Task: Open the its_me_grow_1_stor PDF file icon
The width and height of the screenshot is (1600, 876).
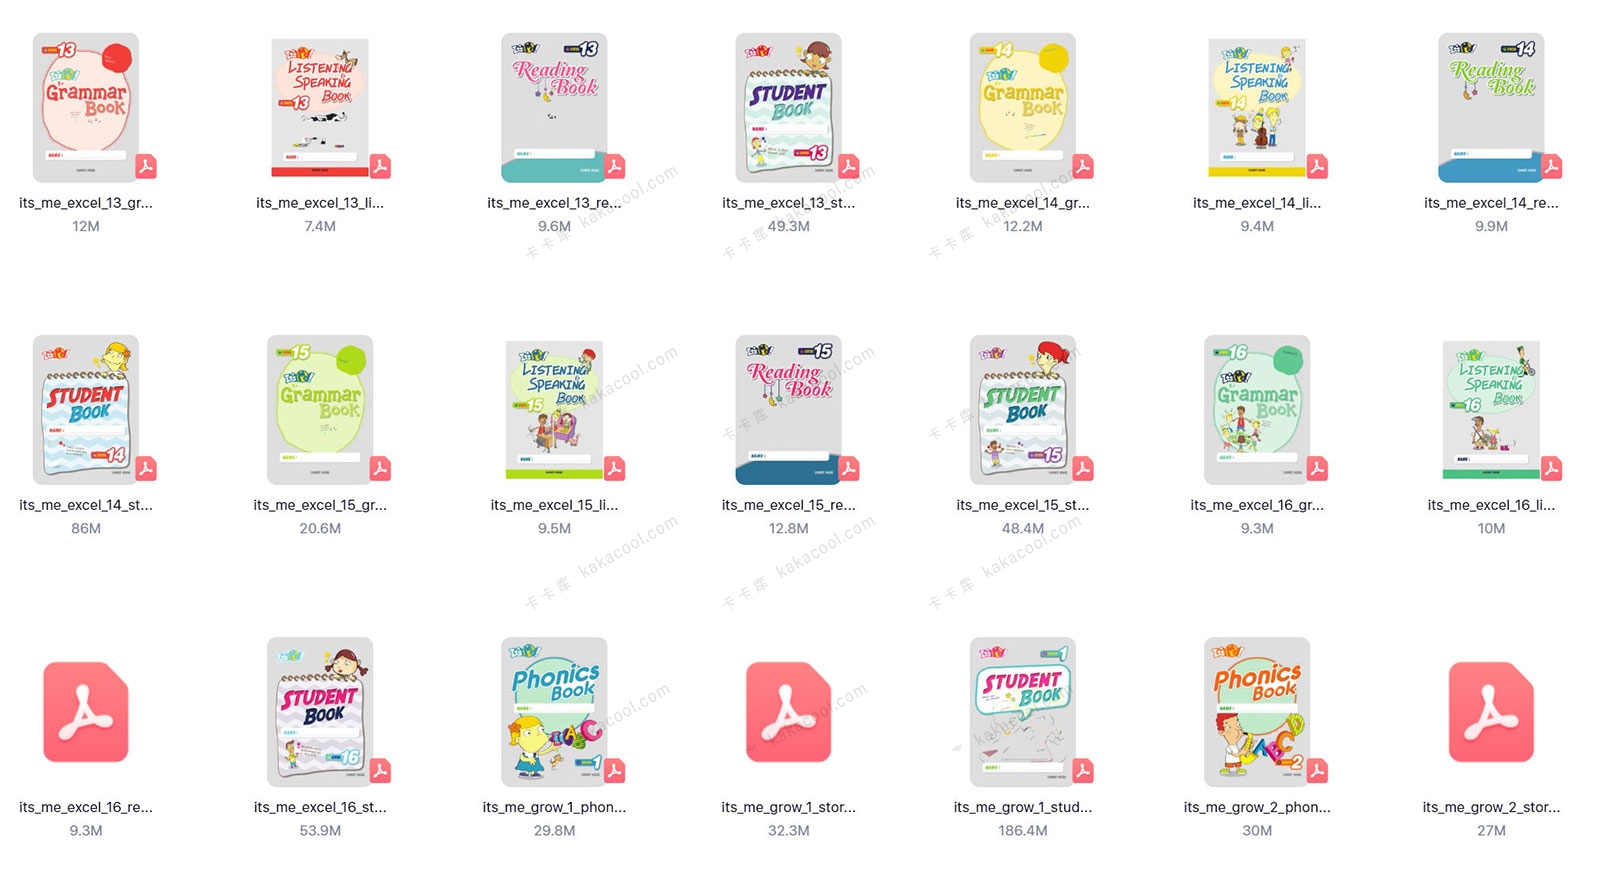Action: pyautogui.click(x=788, y=712)
